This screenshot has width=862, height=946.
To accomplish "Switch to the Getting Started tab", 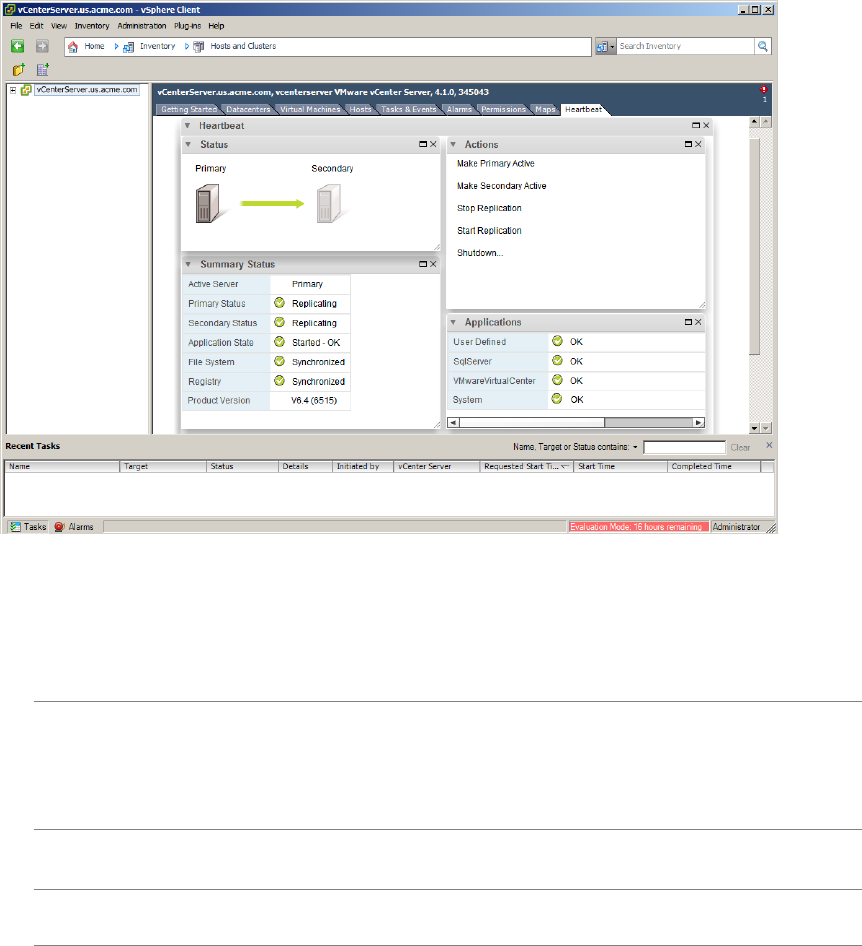I will [189, 110].
